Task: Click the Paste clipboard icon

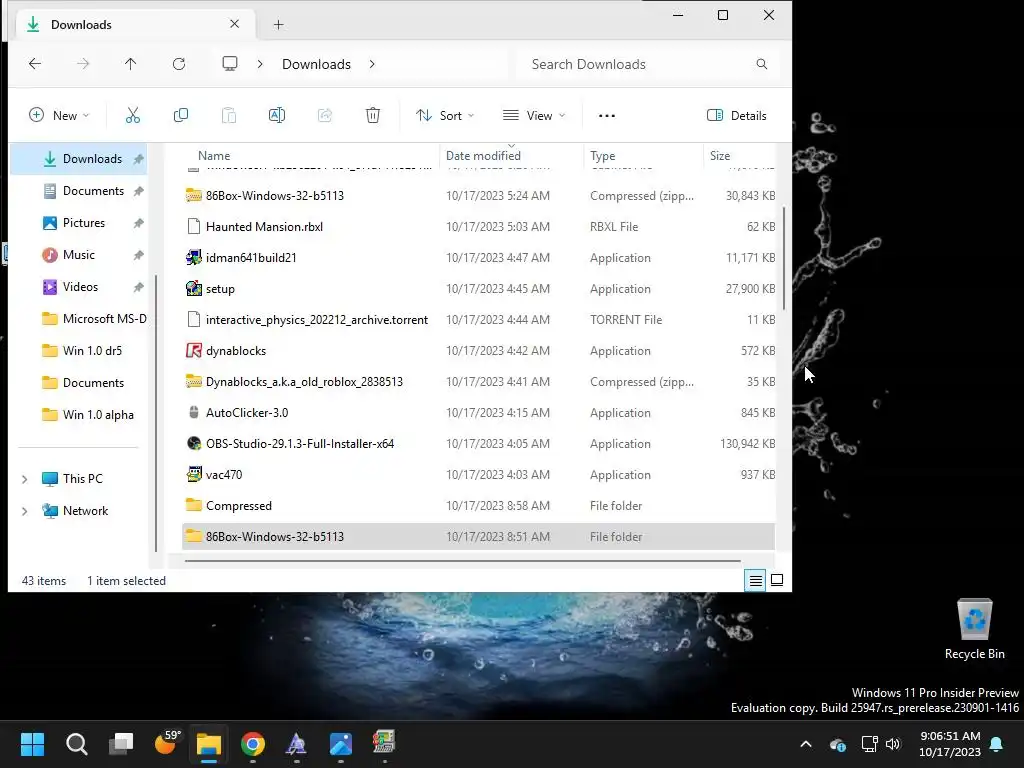Action: click(229, 116)
